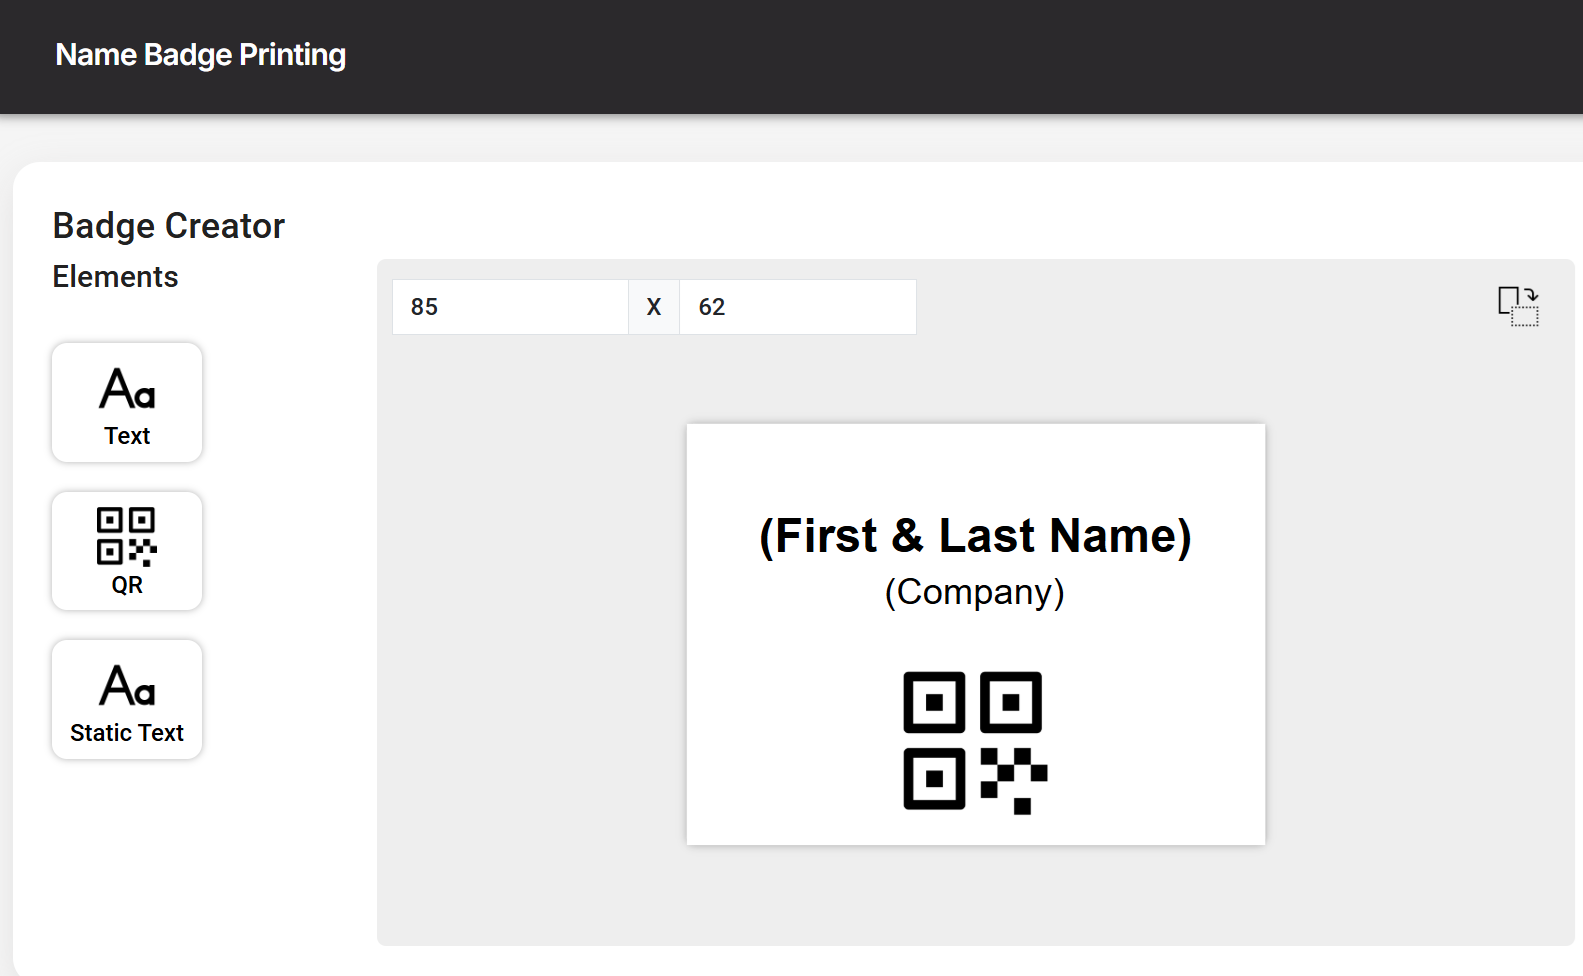Screen dimensions: 1583x976
Task: Select the (Company) text on the badge
Action: pyautogui.click(x=975, y=592)
